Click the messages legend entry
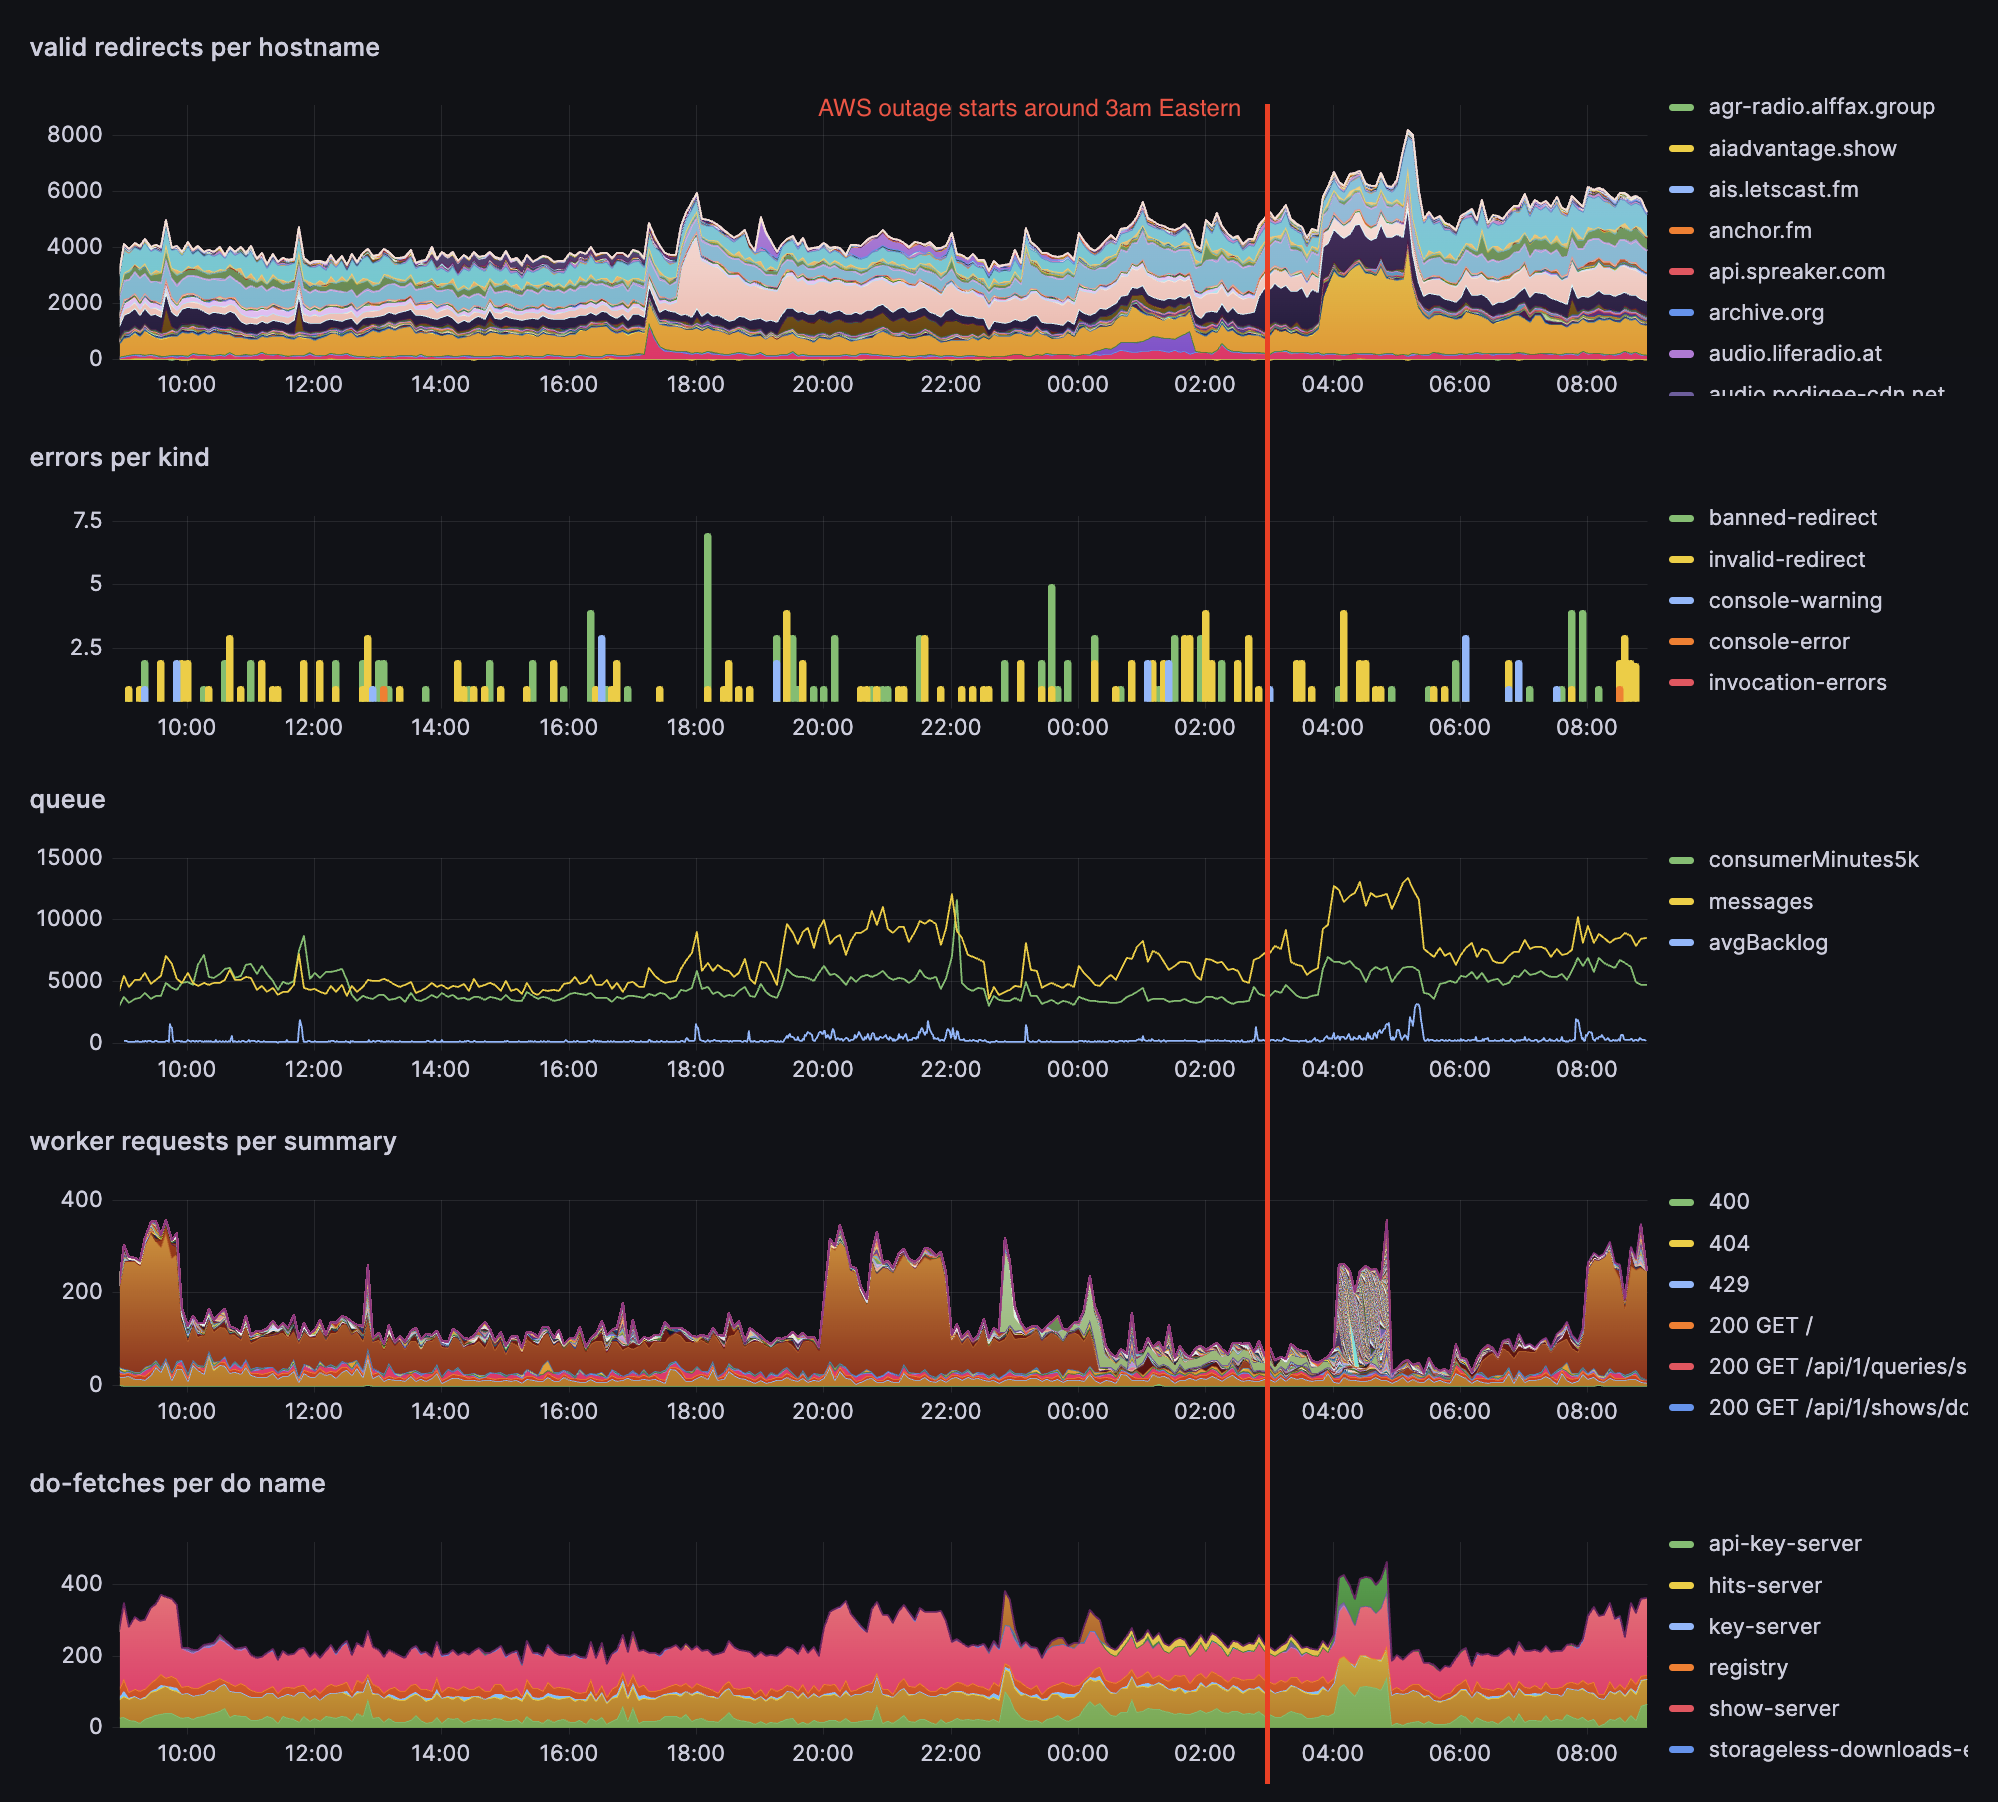Viewport: 1998px width, 1802px height. pos(1760,902)
